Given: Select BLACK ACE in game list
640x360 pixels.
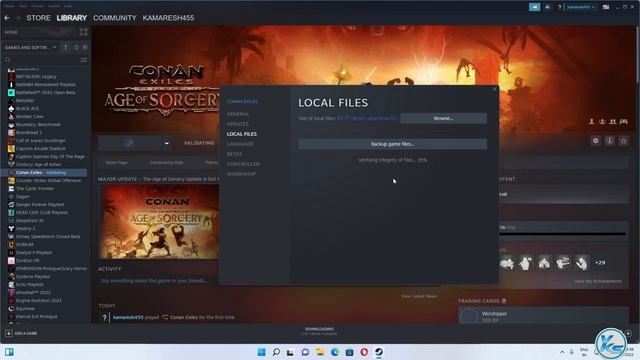Looking at the screenshot, I should click(27, 109).
